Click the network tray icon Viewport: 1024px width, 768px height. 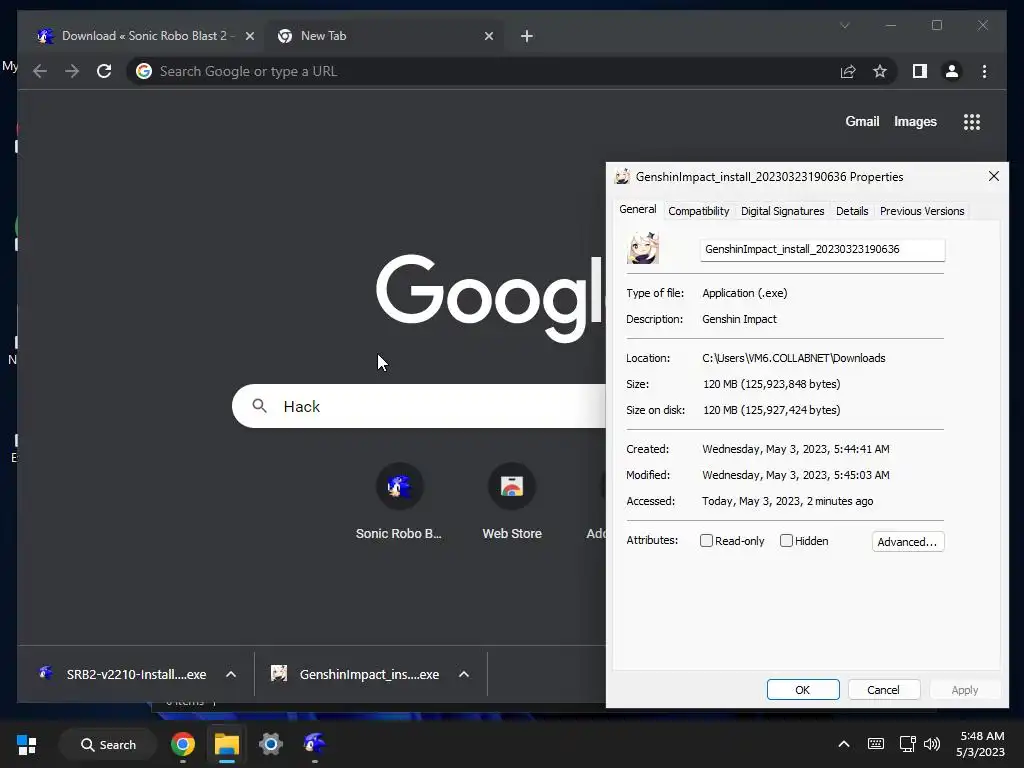[907, 744]
